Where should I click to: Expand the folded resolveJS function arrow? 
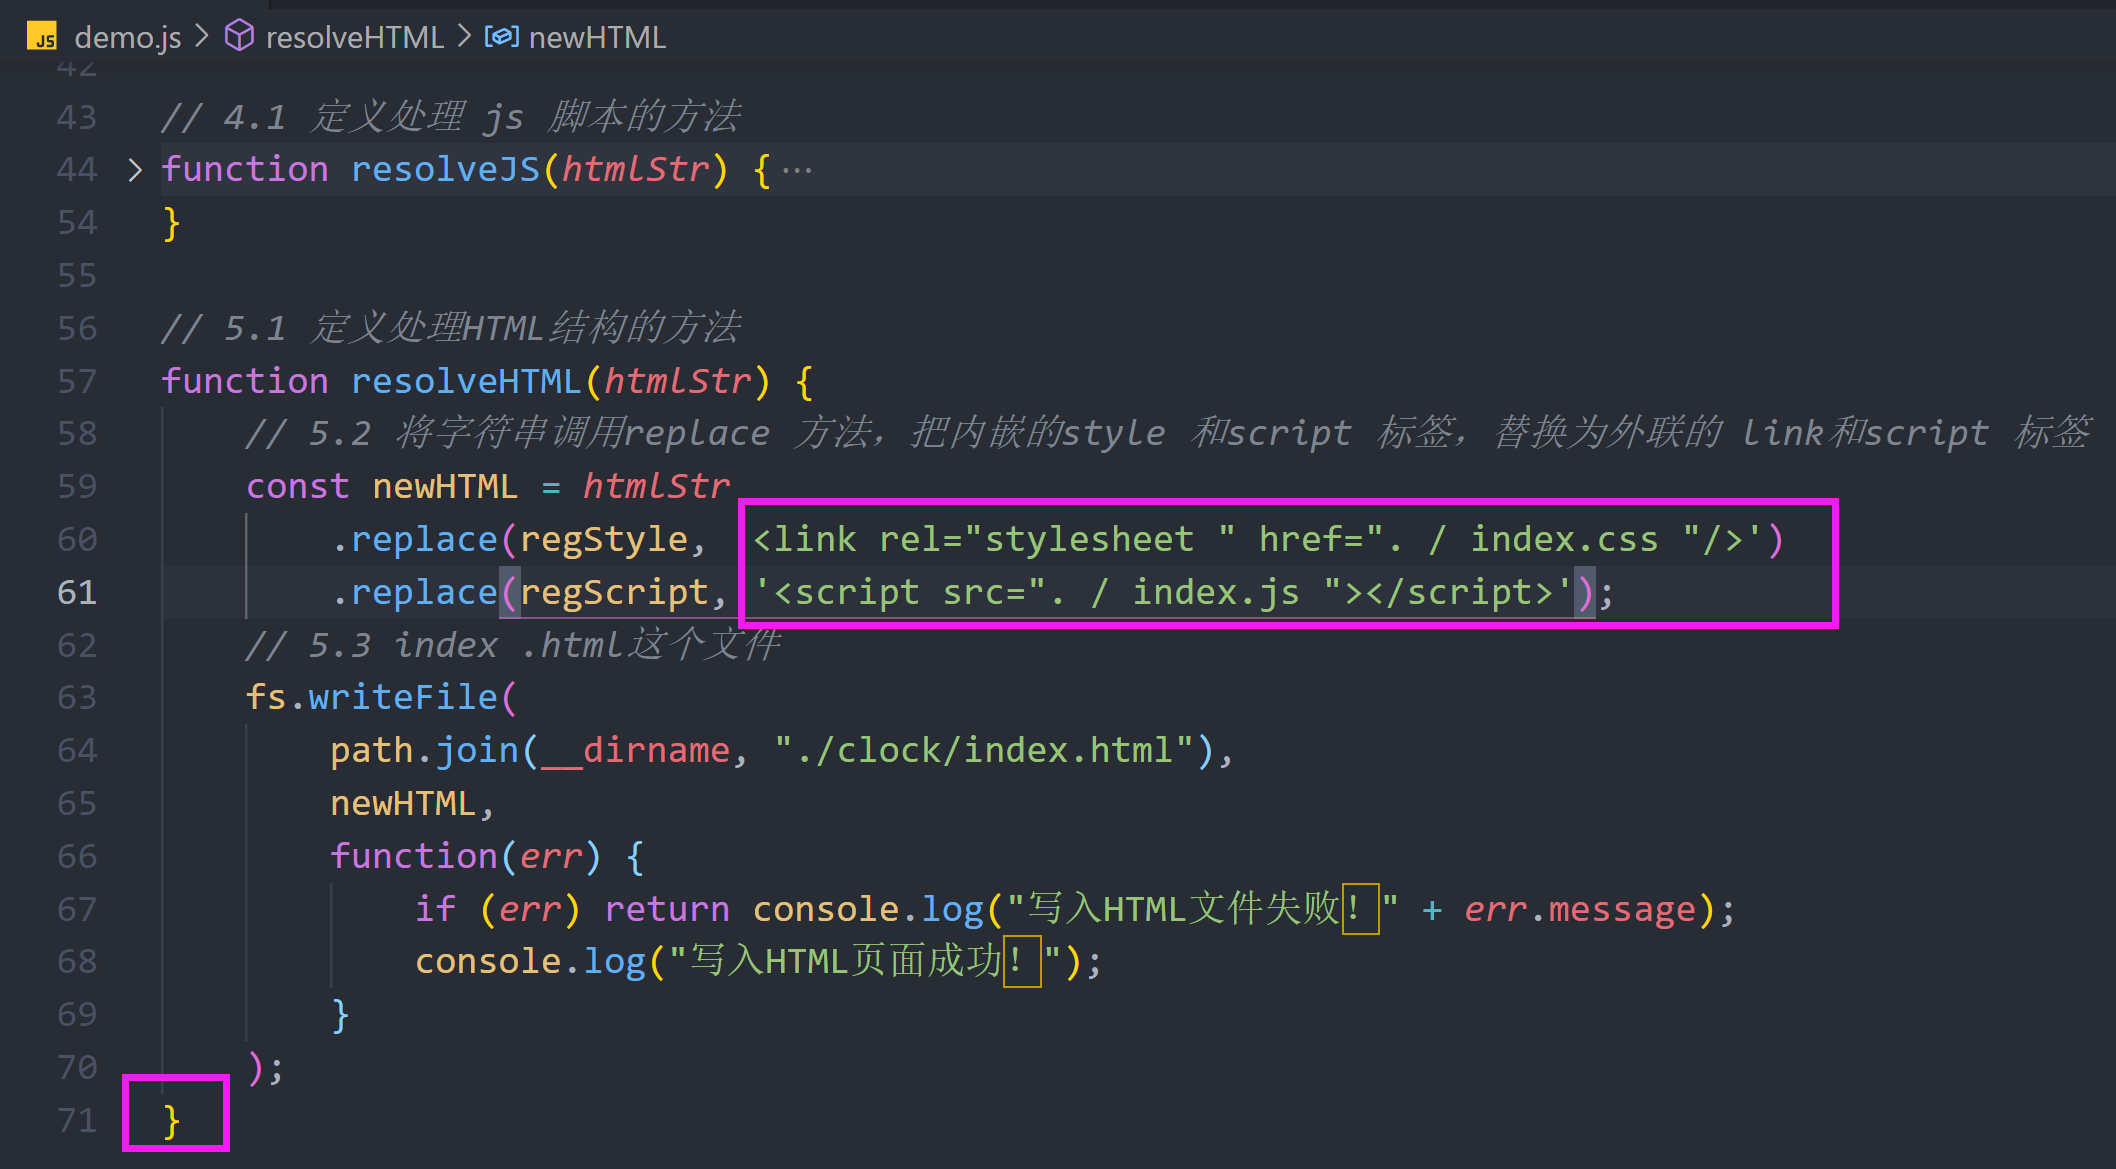pyautogui.click(x=135, y=169)
